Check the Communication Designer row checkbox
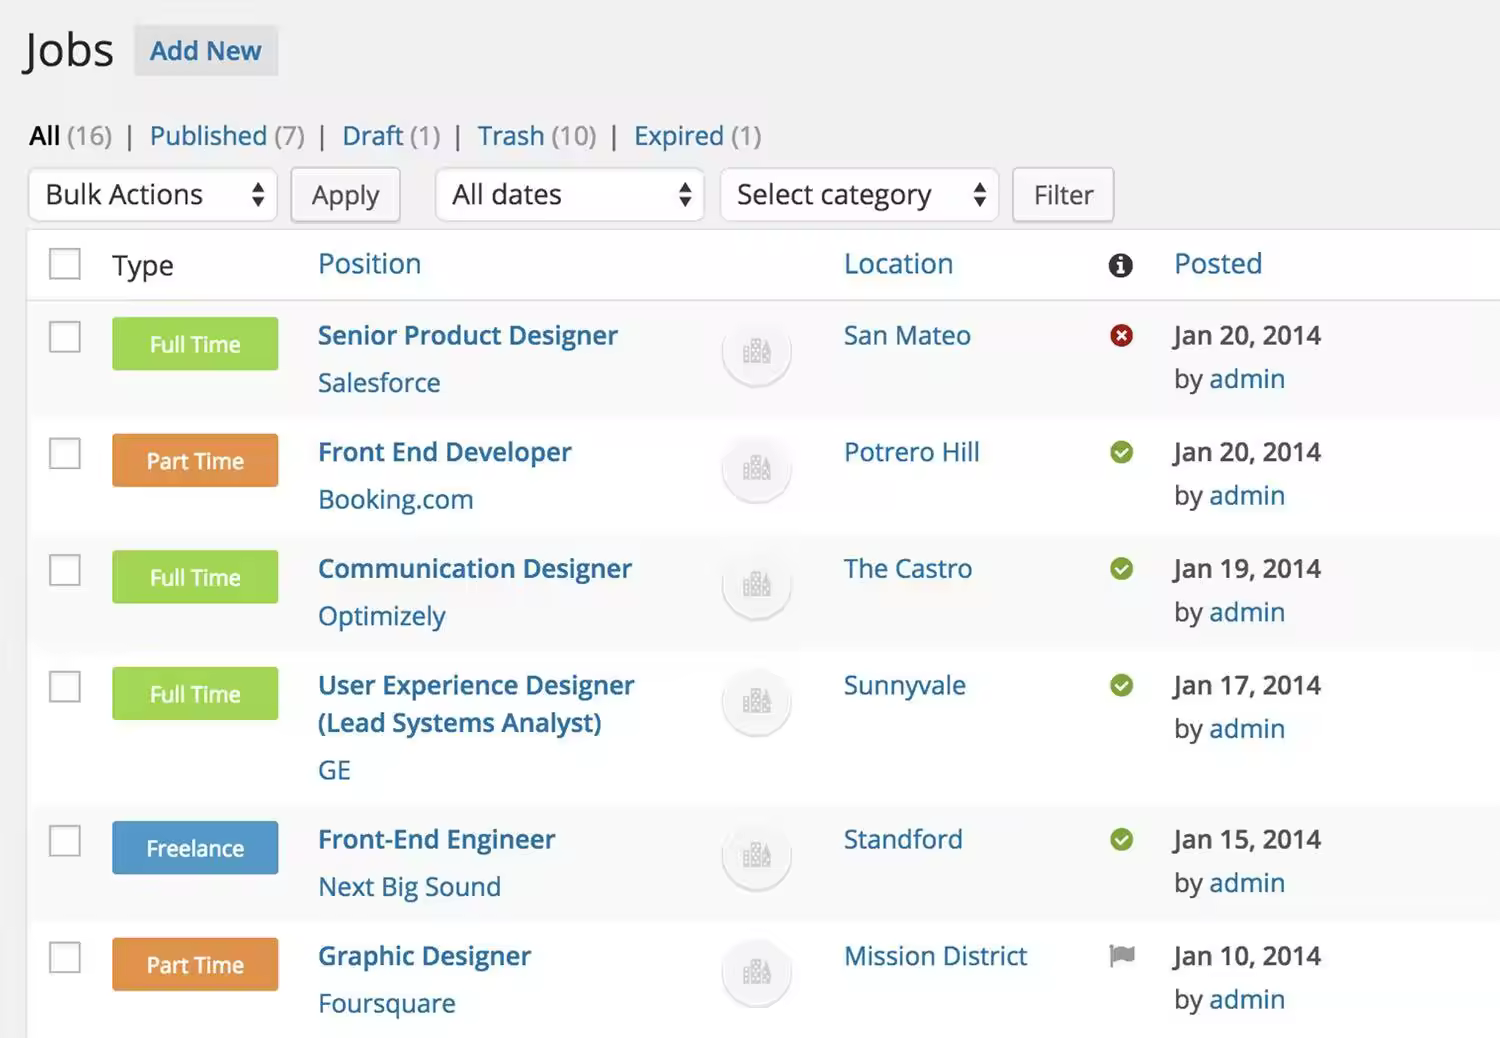Screen dimensions: 1500x1038 (65, 570)
